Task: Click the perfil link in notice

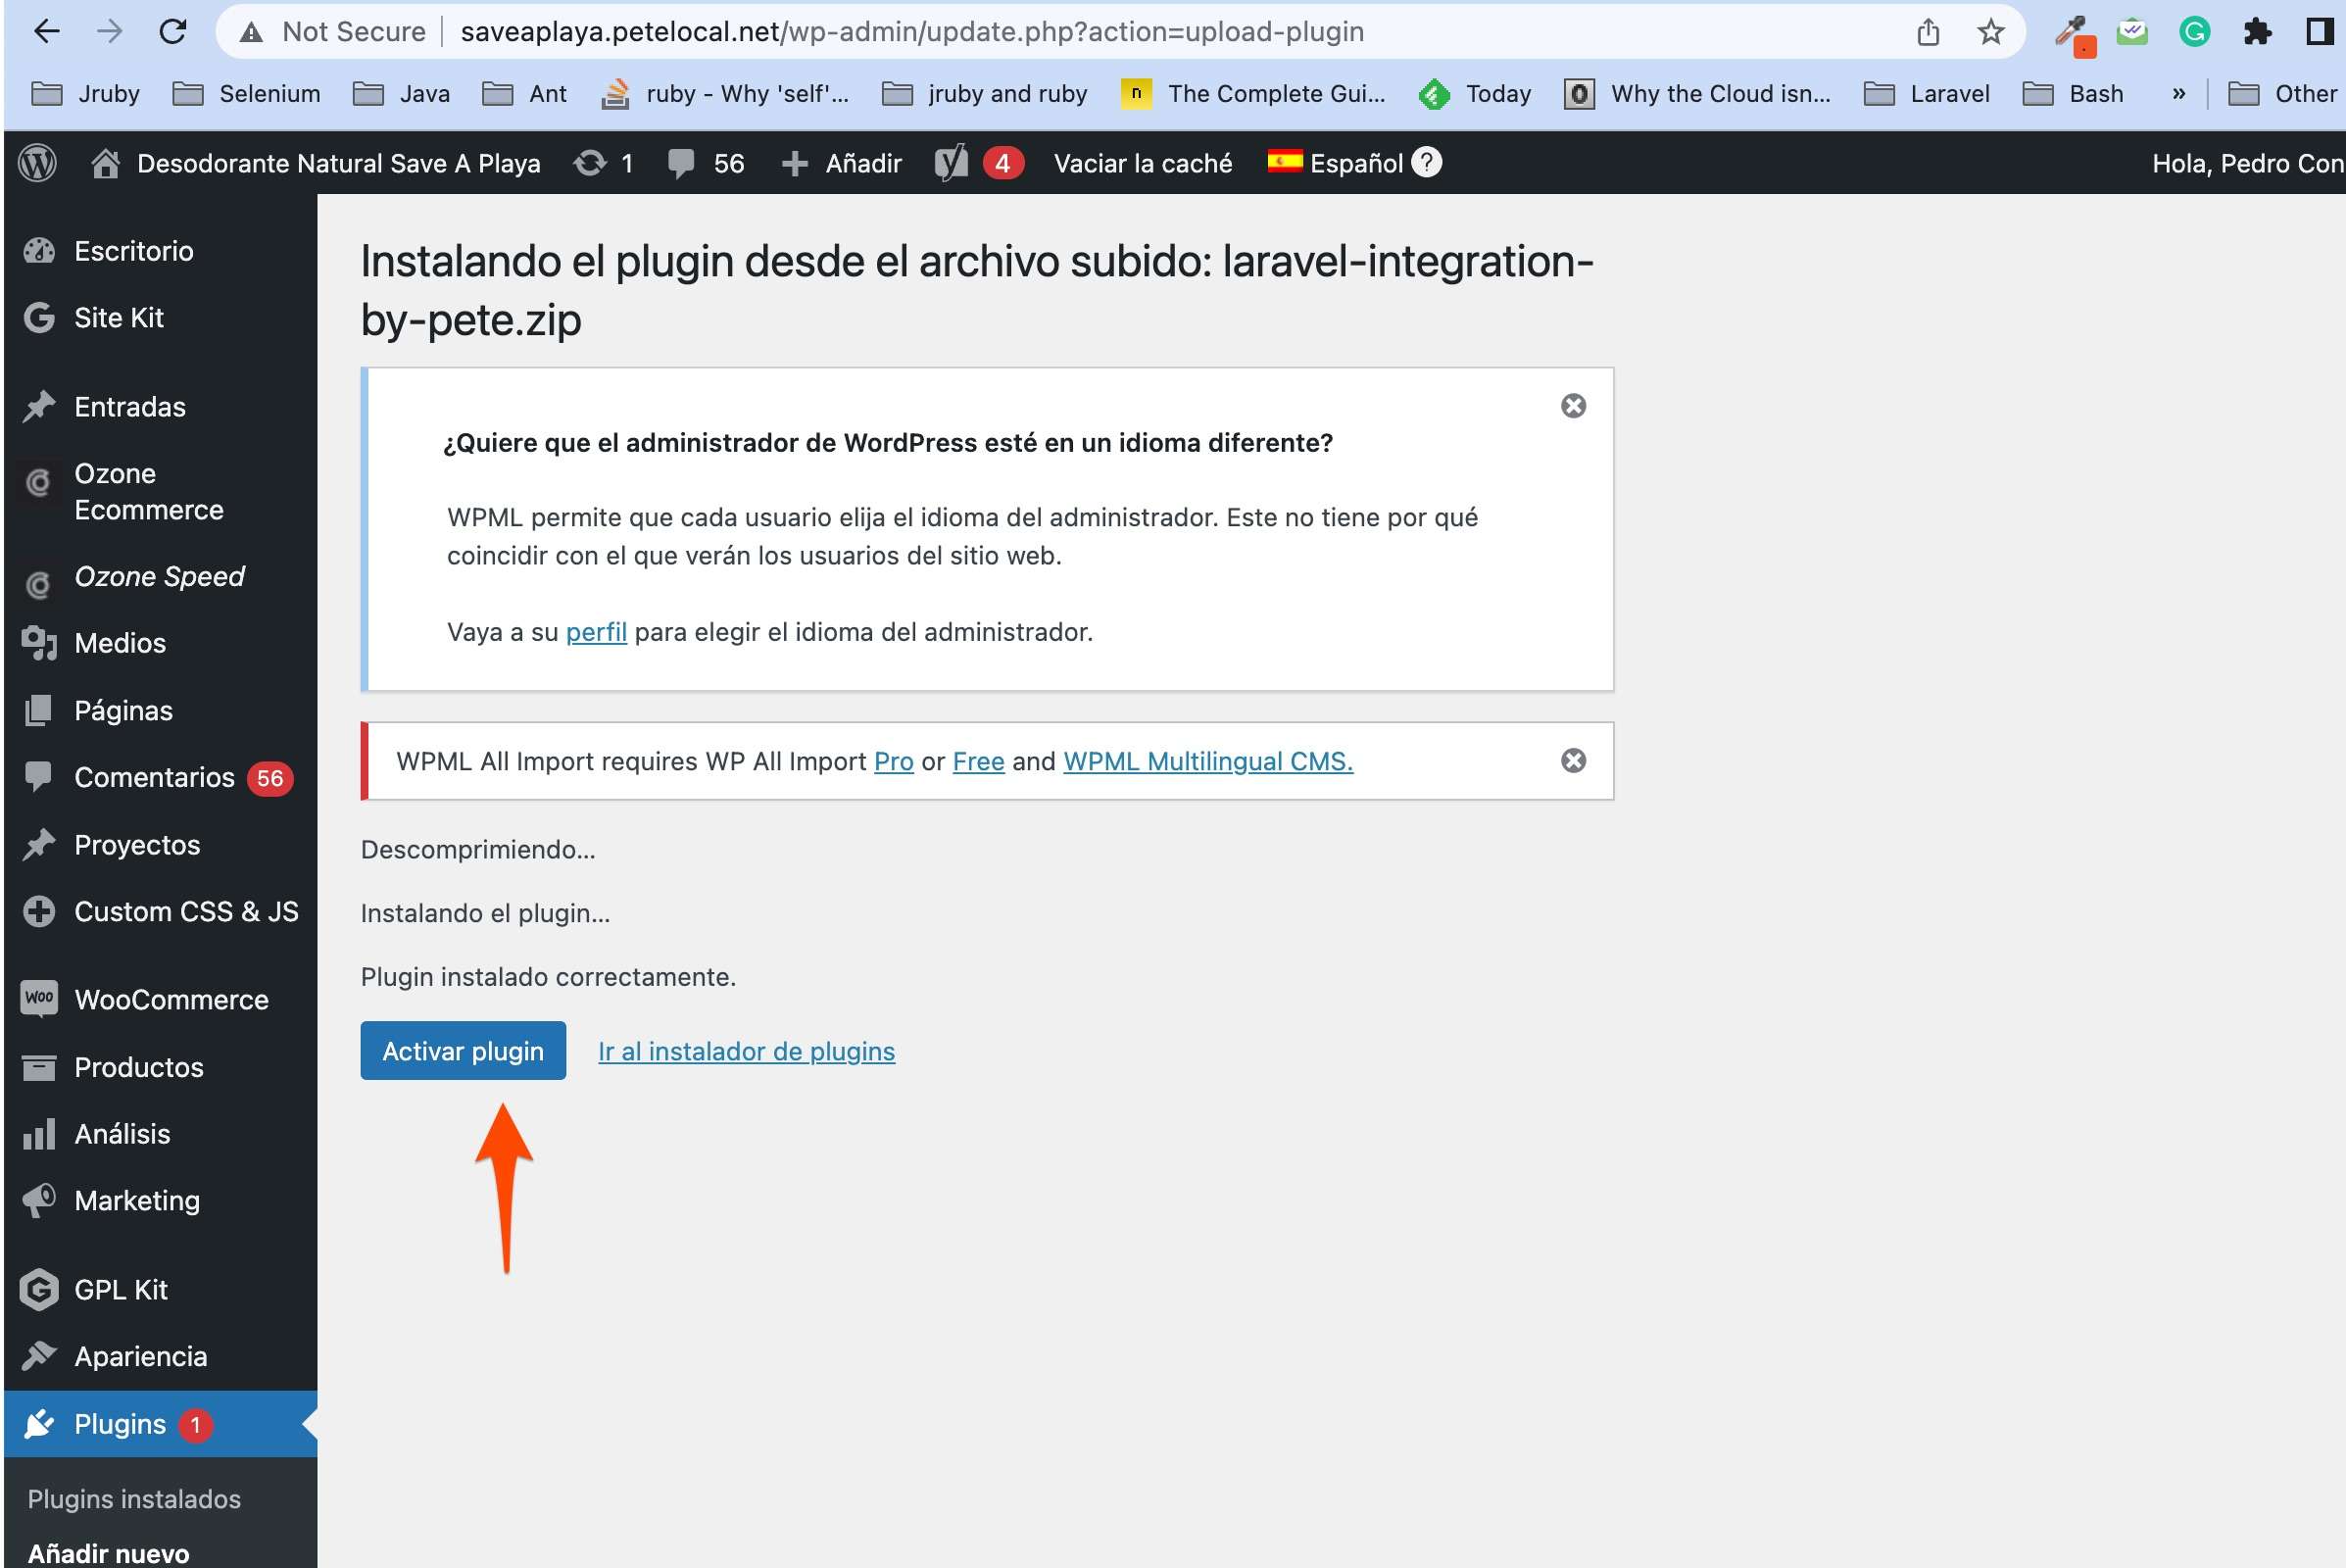Action: pos(596,632)
